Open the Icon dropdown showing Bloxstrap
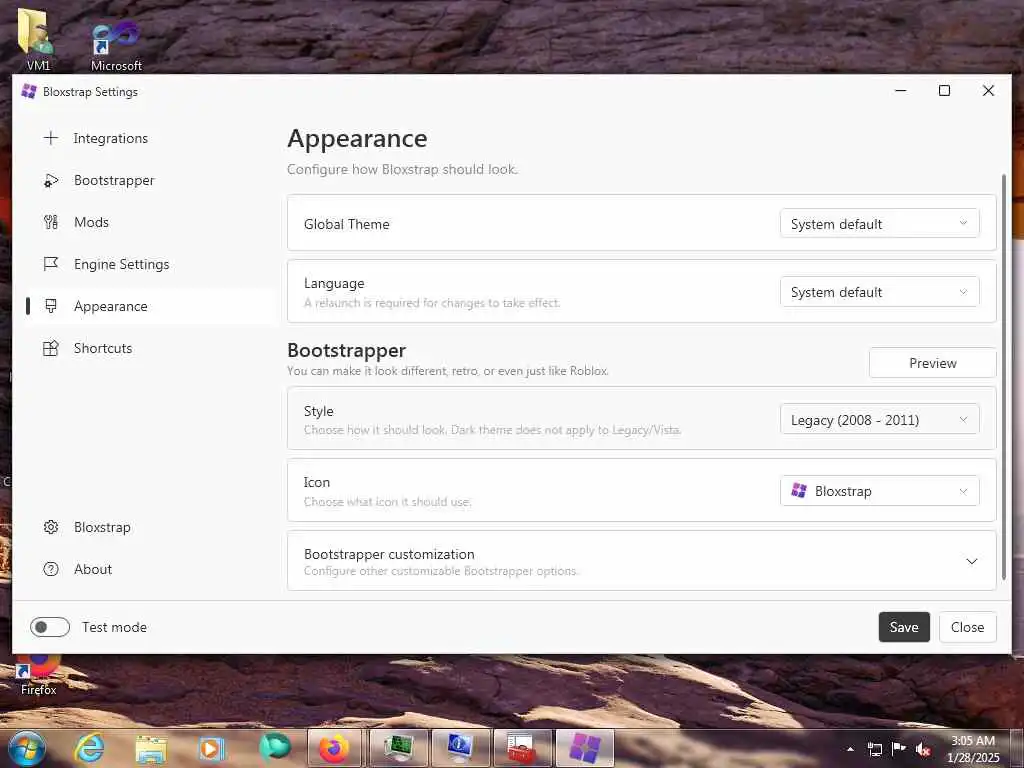The width and height of the screenshot is (1024, 768). pos(879,491)
